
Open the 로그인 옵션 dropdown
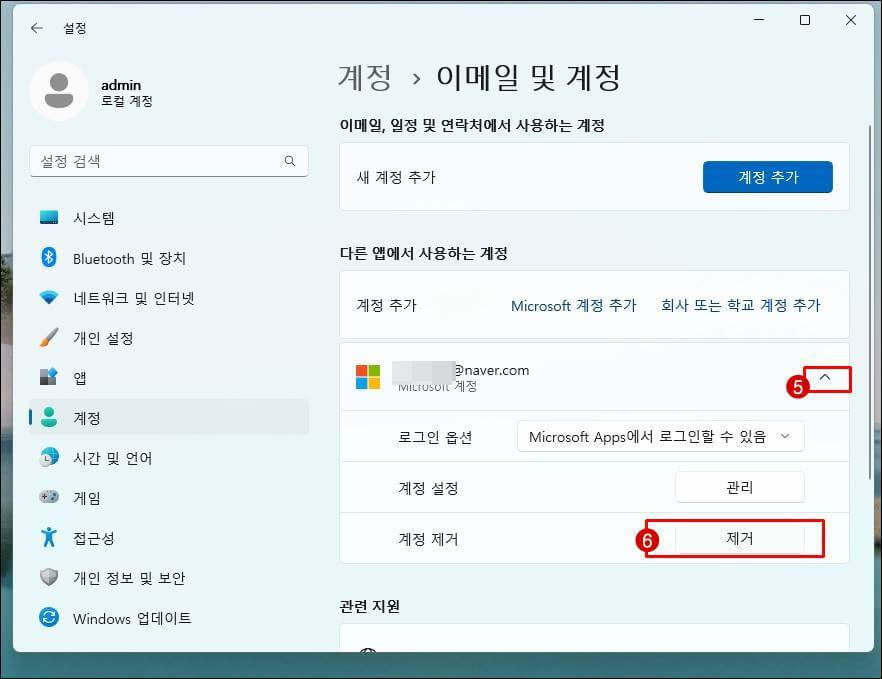[660, 436]
